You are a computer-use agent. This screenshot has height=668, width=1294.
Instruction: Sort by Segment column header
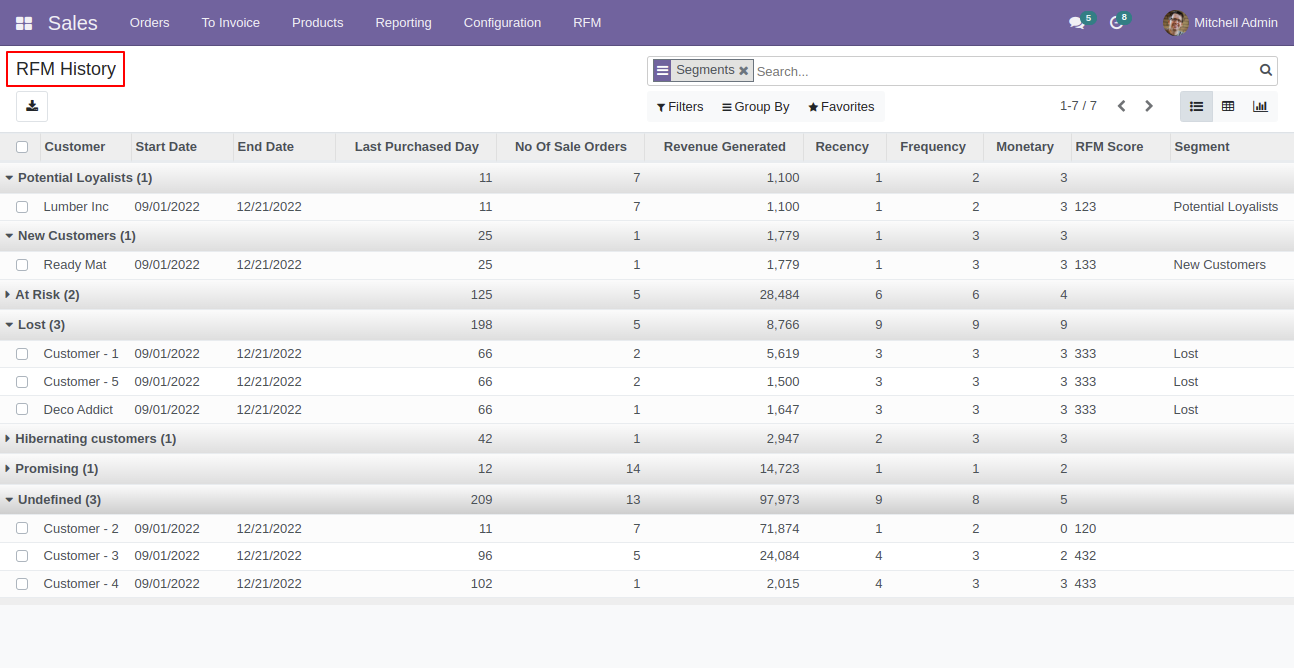point(1231,147)
